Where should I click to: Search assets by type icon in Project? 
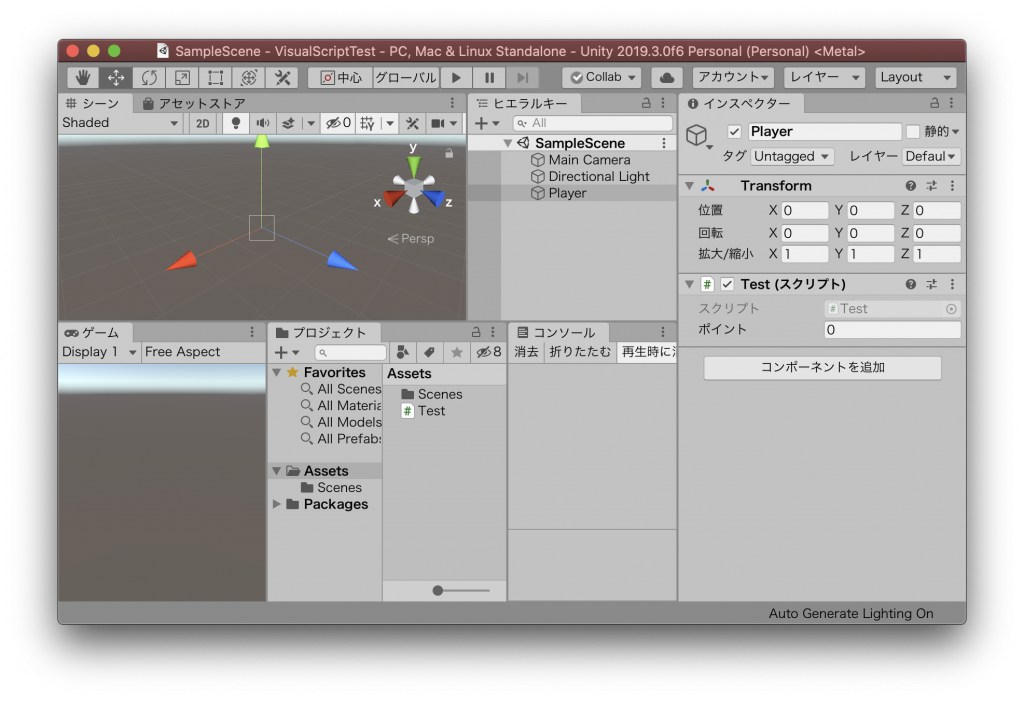pos(403,352)
